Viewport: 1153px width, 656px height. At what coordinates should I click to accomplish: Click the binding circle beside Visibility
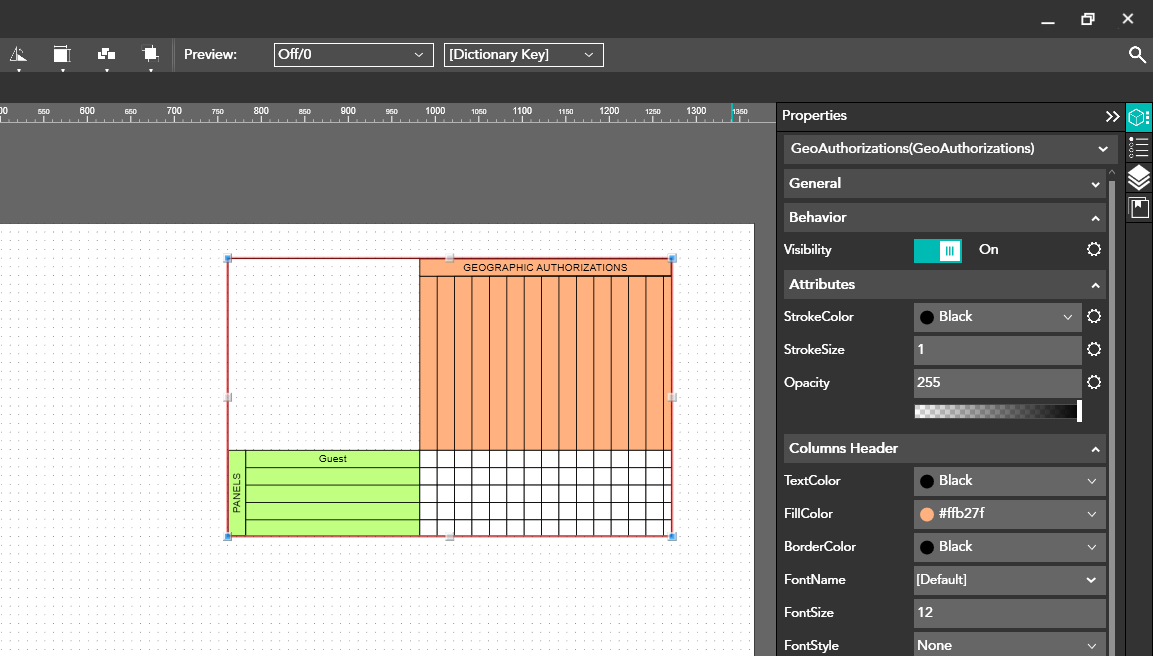click(1094, 250)
